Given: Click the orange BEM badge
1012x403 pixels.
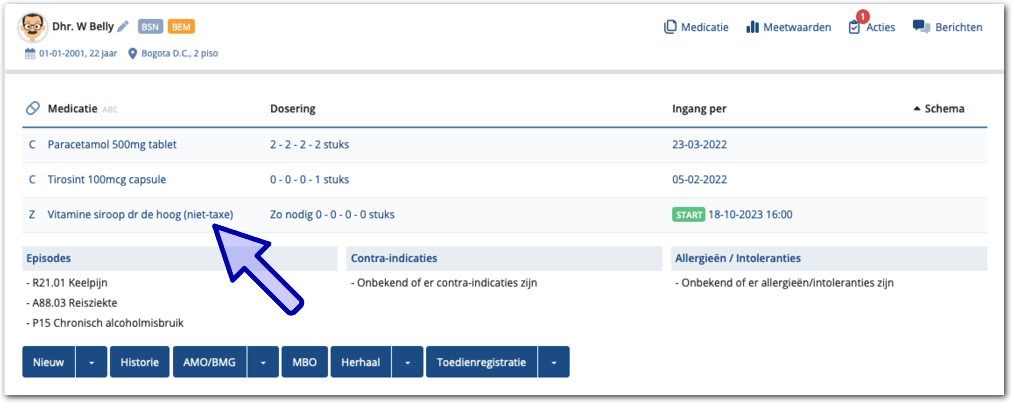Looking at the screenshot, I should [x=181, y=27].
